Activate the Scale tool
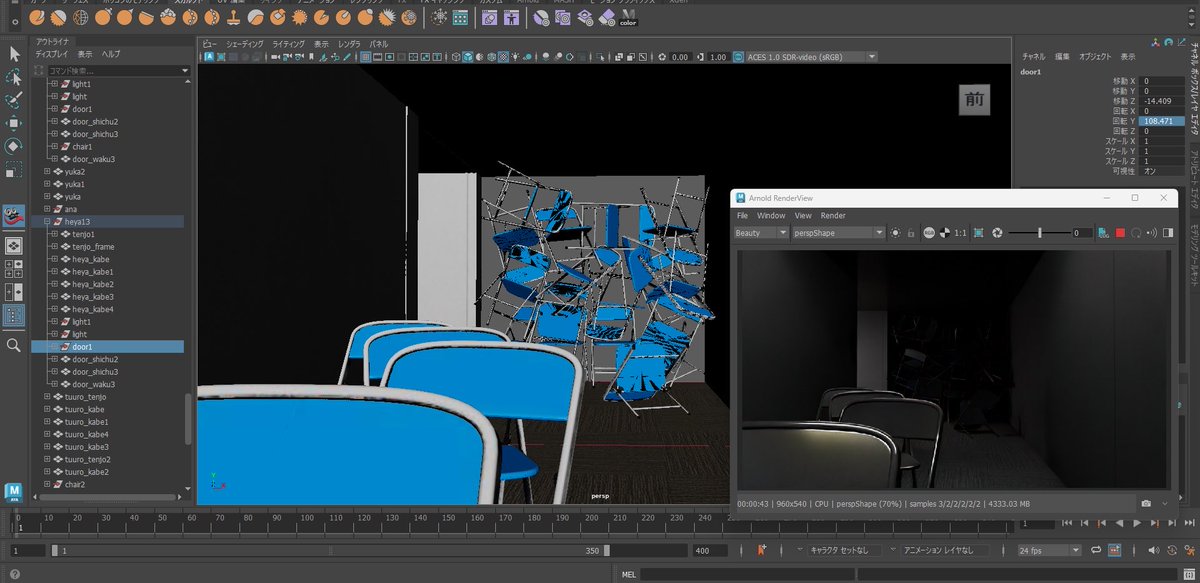1200x583 pixels. coord(14,169)
